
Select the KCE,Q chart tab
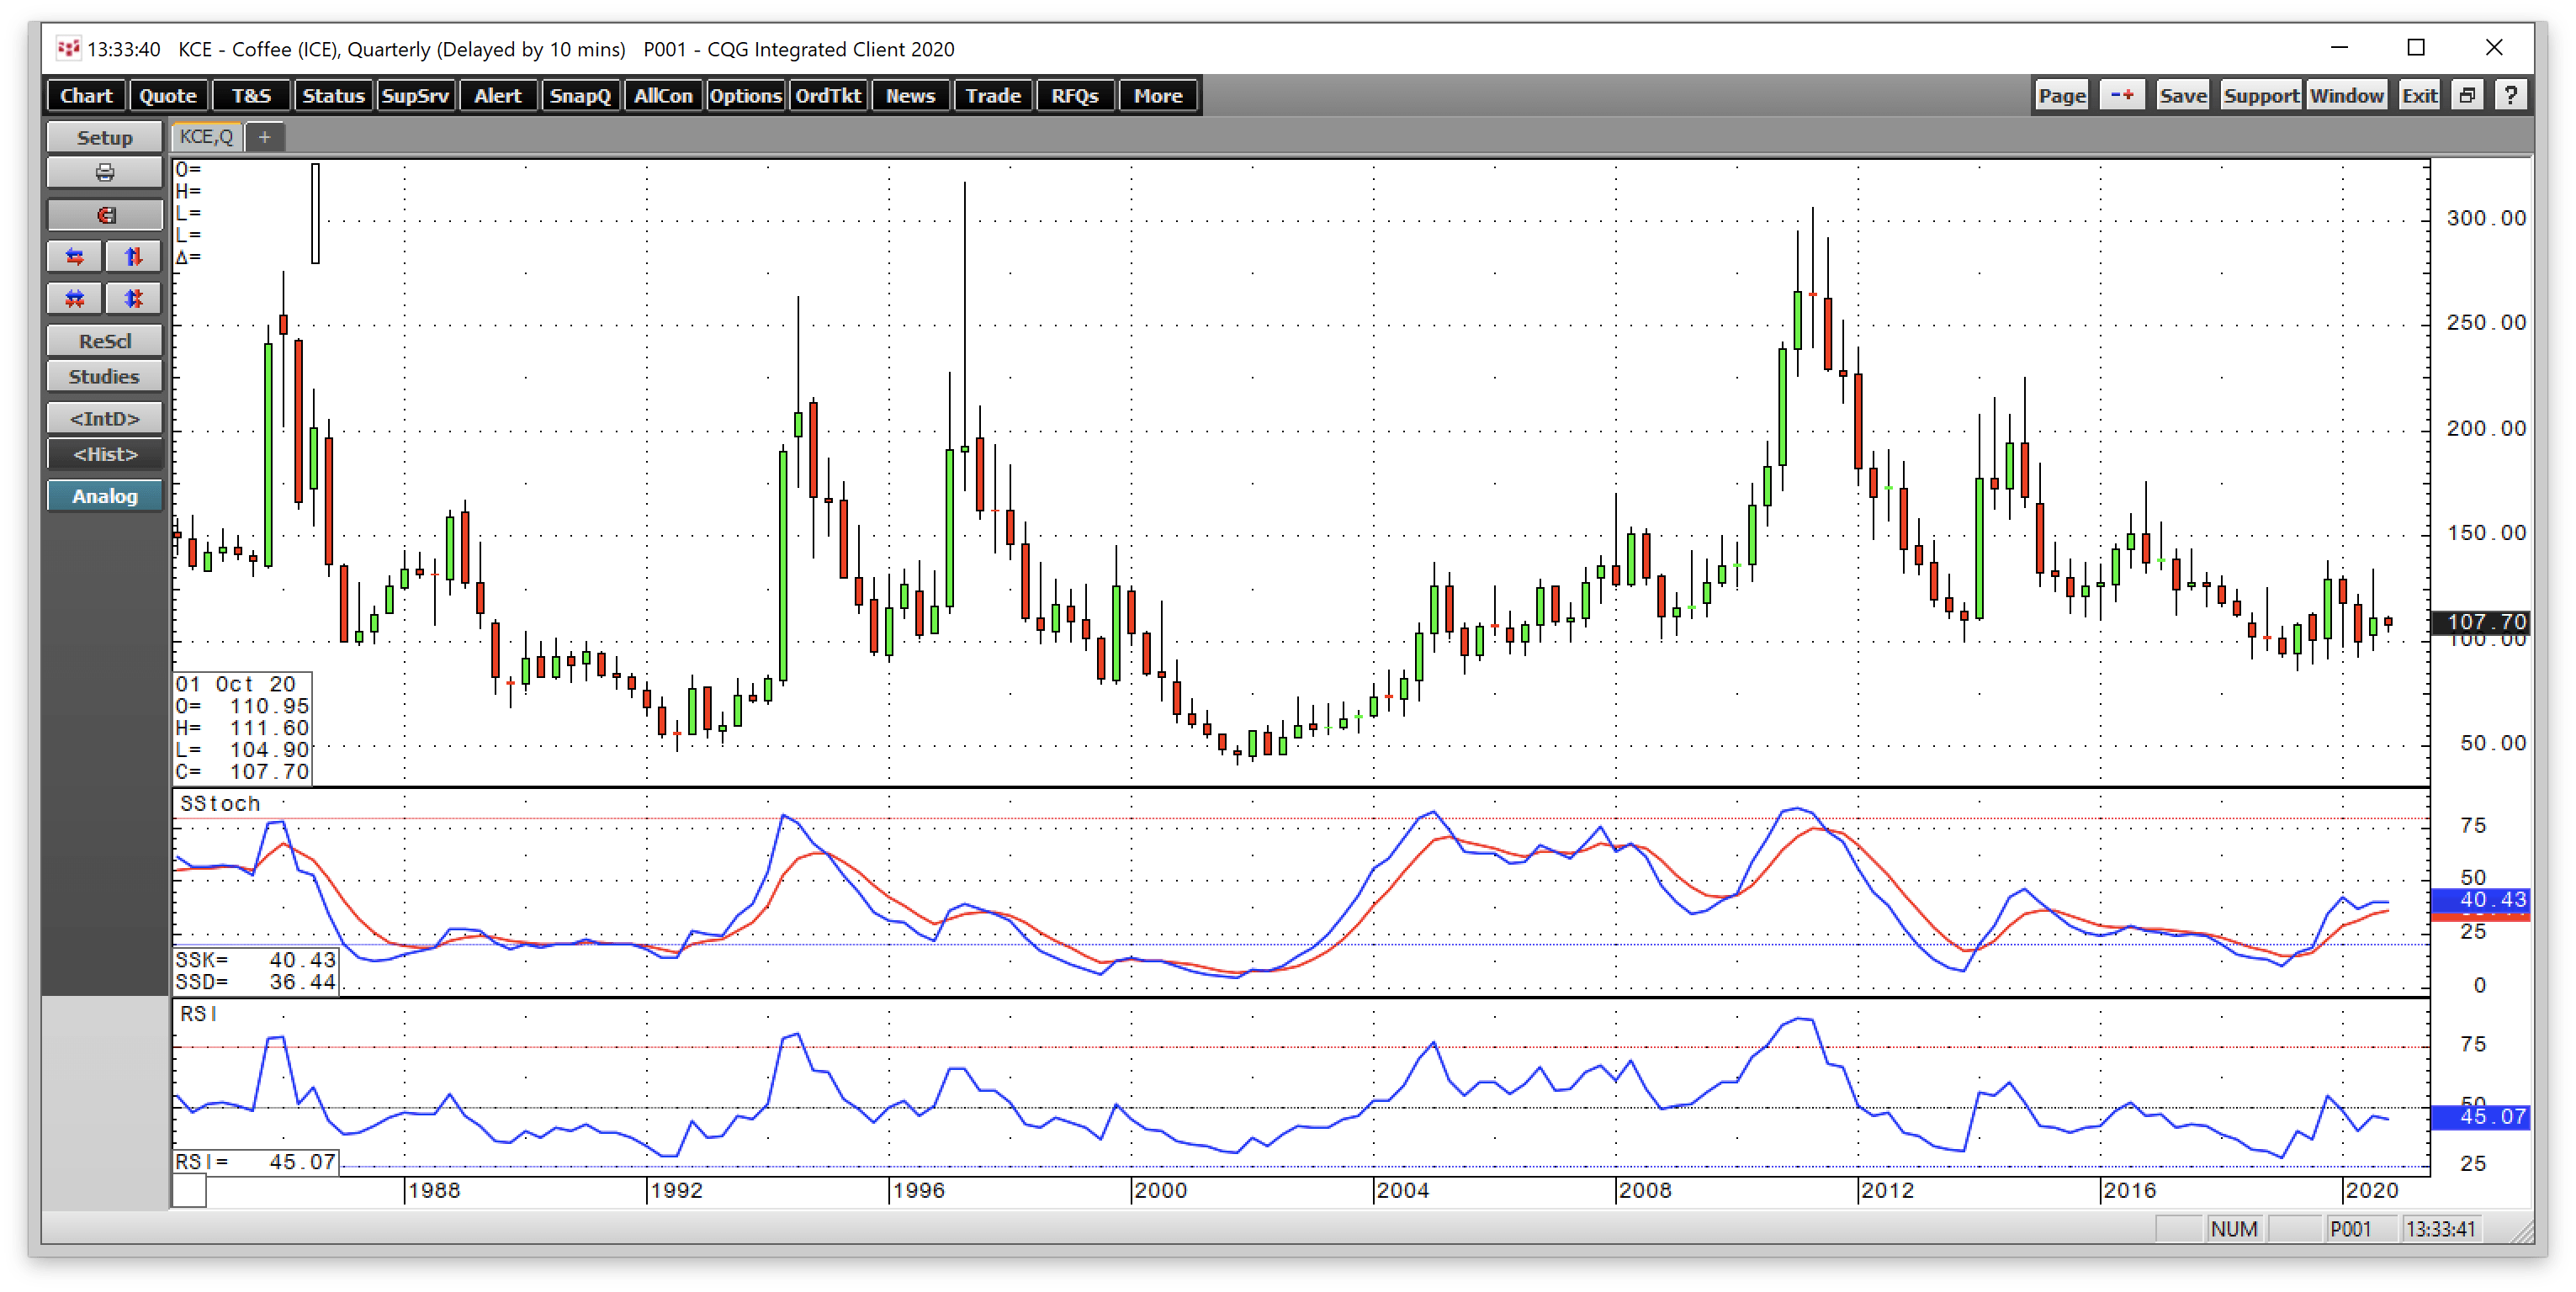pyautogui.click(x=207, y=137)
